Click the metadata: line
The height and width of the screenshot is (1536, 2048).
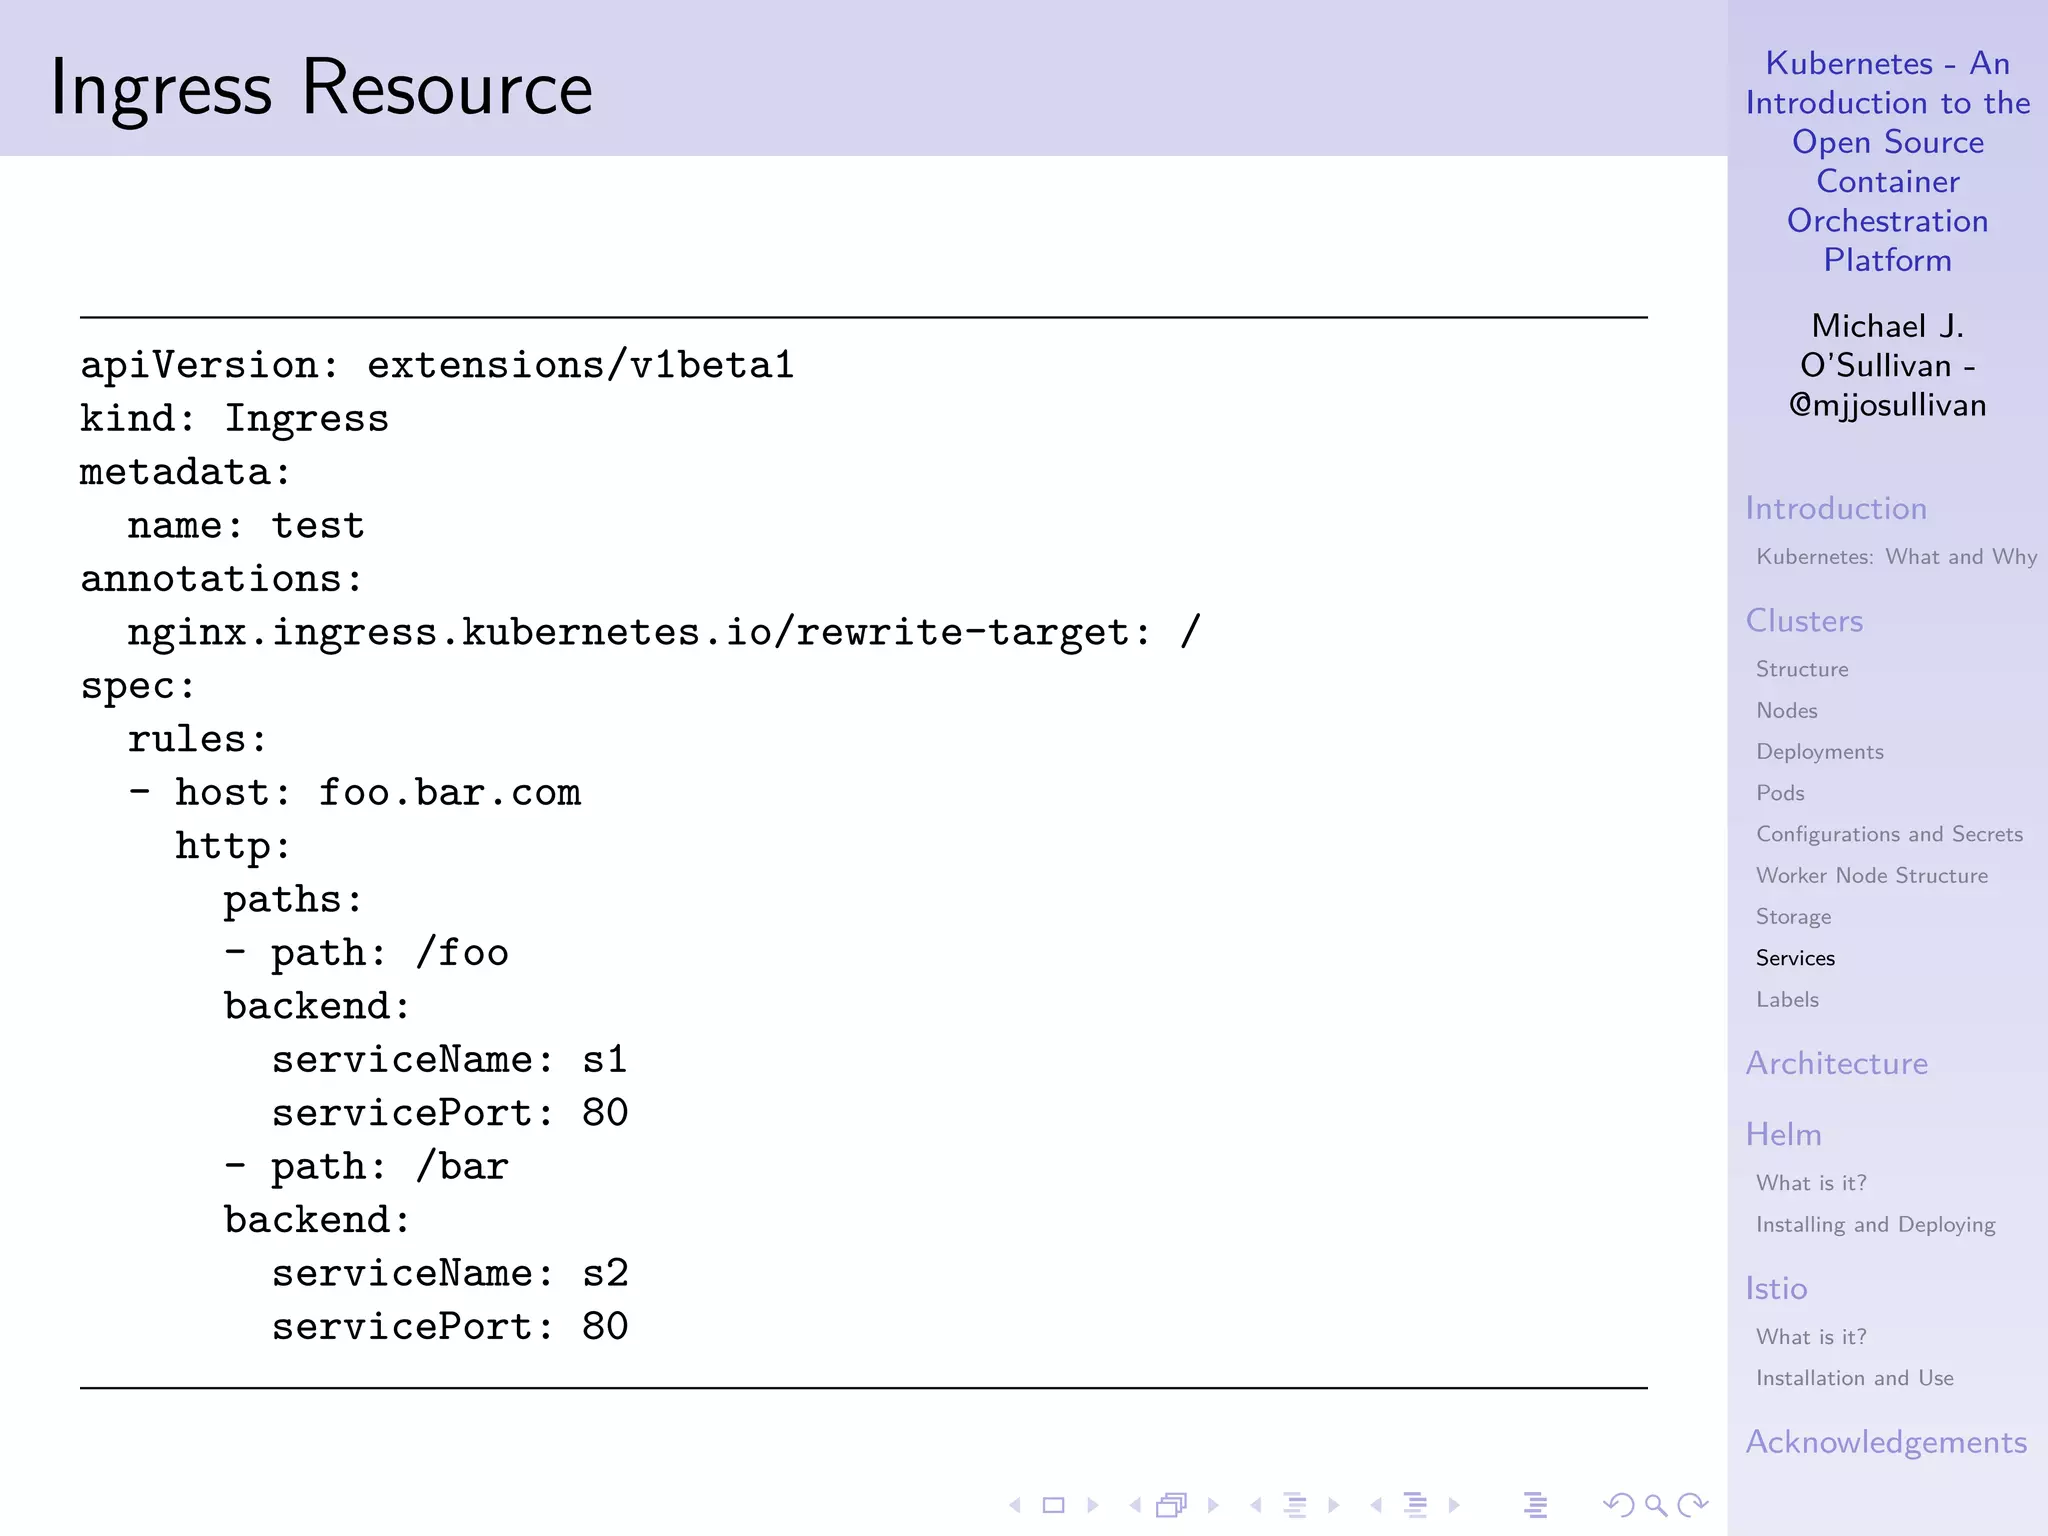(x=185, y=471)
